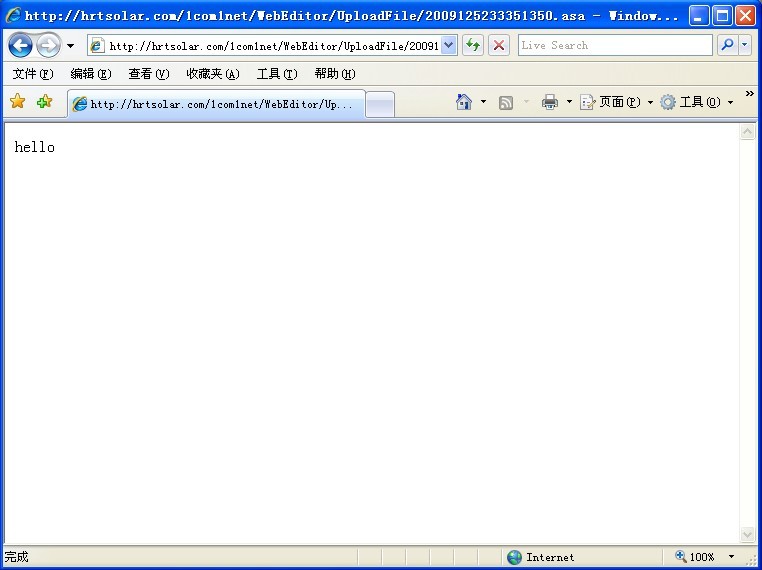Open Favorites Center star icon
762x570 pixels.
[x=17, y=102]
